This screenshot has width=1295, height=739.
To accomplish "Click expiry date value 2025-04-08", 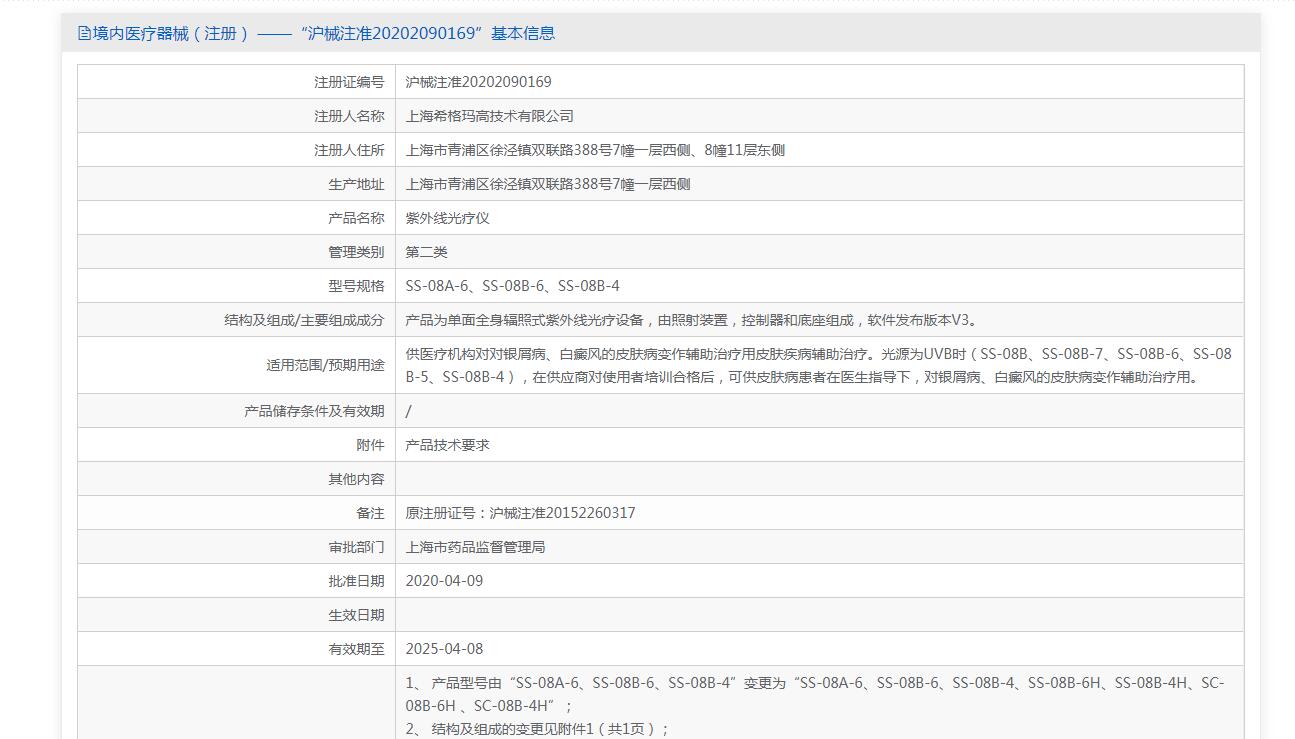I will [x=444, y=649].
